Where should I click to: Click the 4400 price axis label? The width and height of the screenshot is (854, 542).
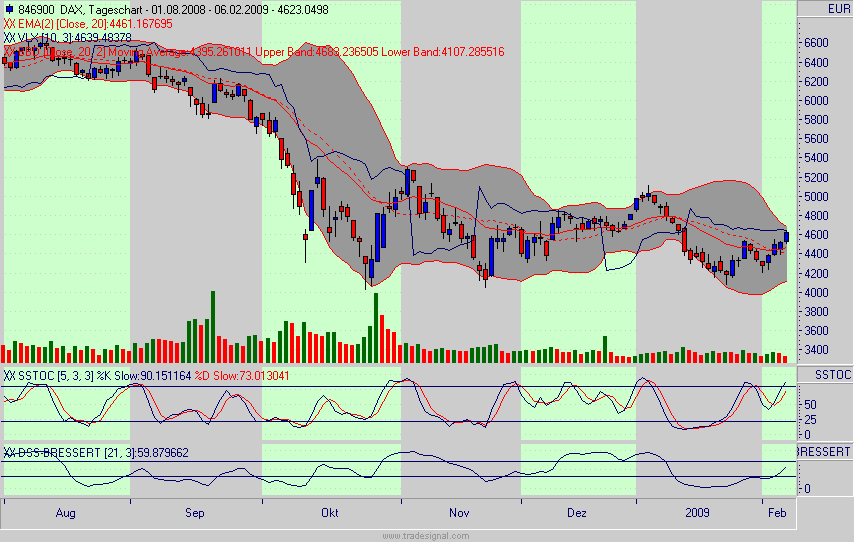816,254
